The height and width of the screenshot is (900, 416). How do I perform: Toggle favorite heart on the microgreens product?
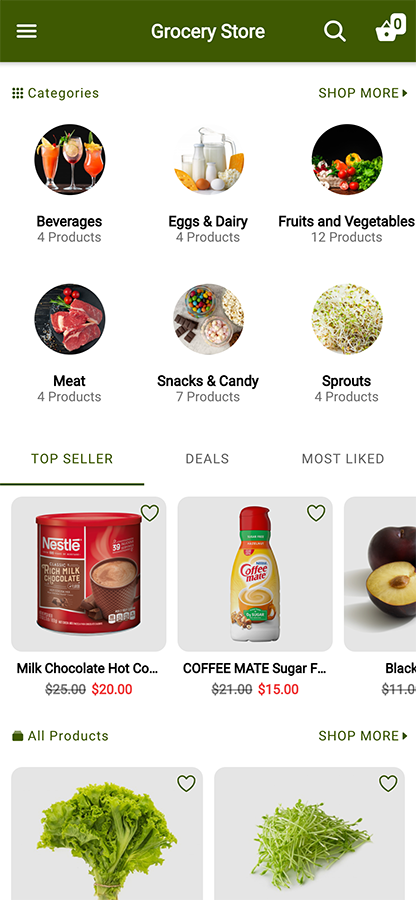click(x=388, y=783)
